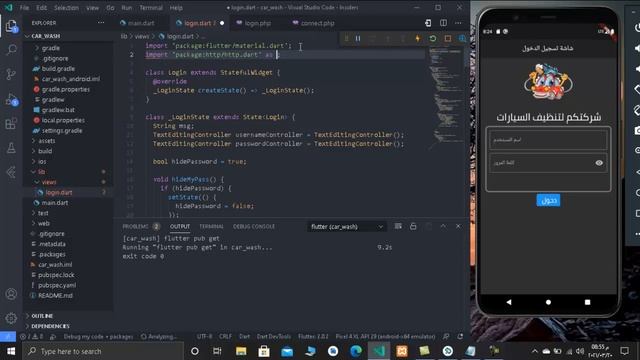Click the UTF-8 encoding indicator
This screenshot has width=640, height=360.
(204, 337)
